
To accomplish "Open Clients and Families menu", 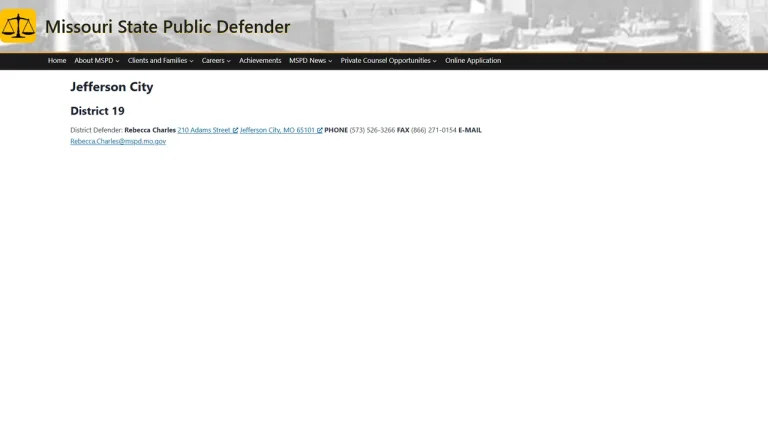I will coord(157,61).
